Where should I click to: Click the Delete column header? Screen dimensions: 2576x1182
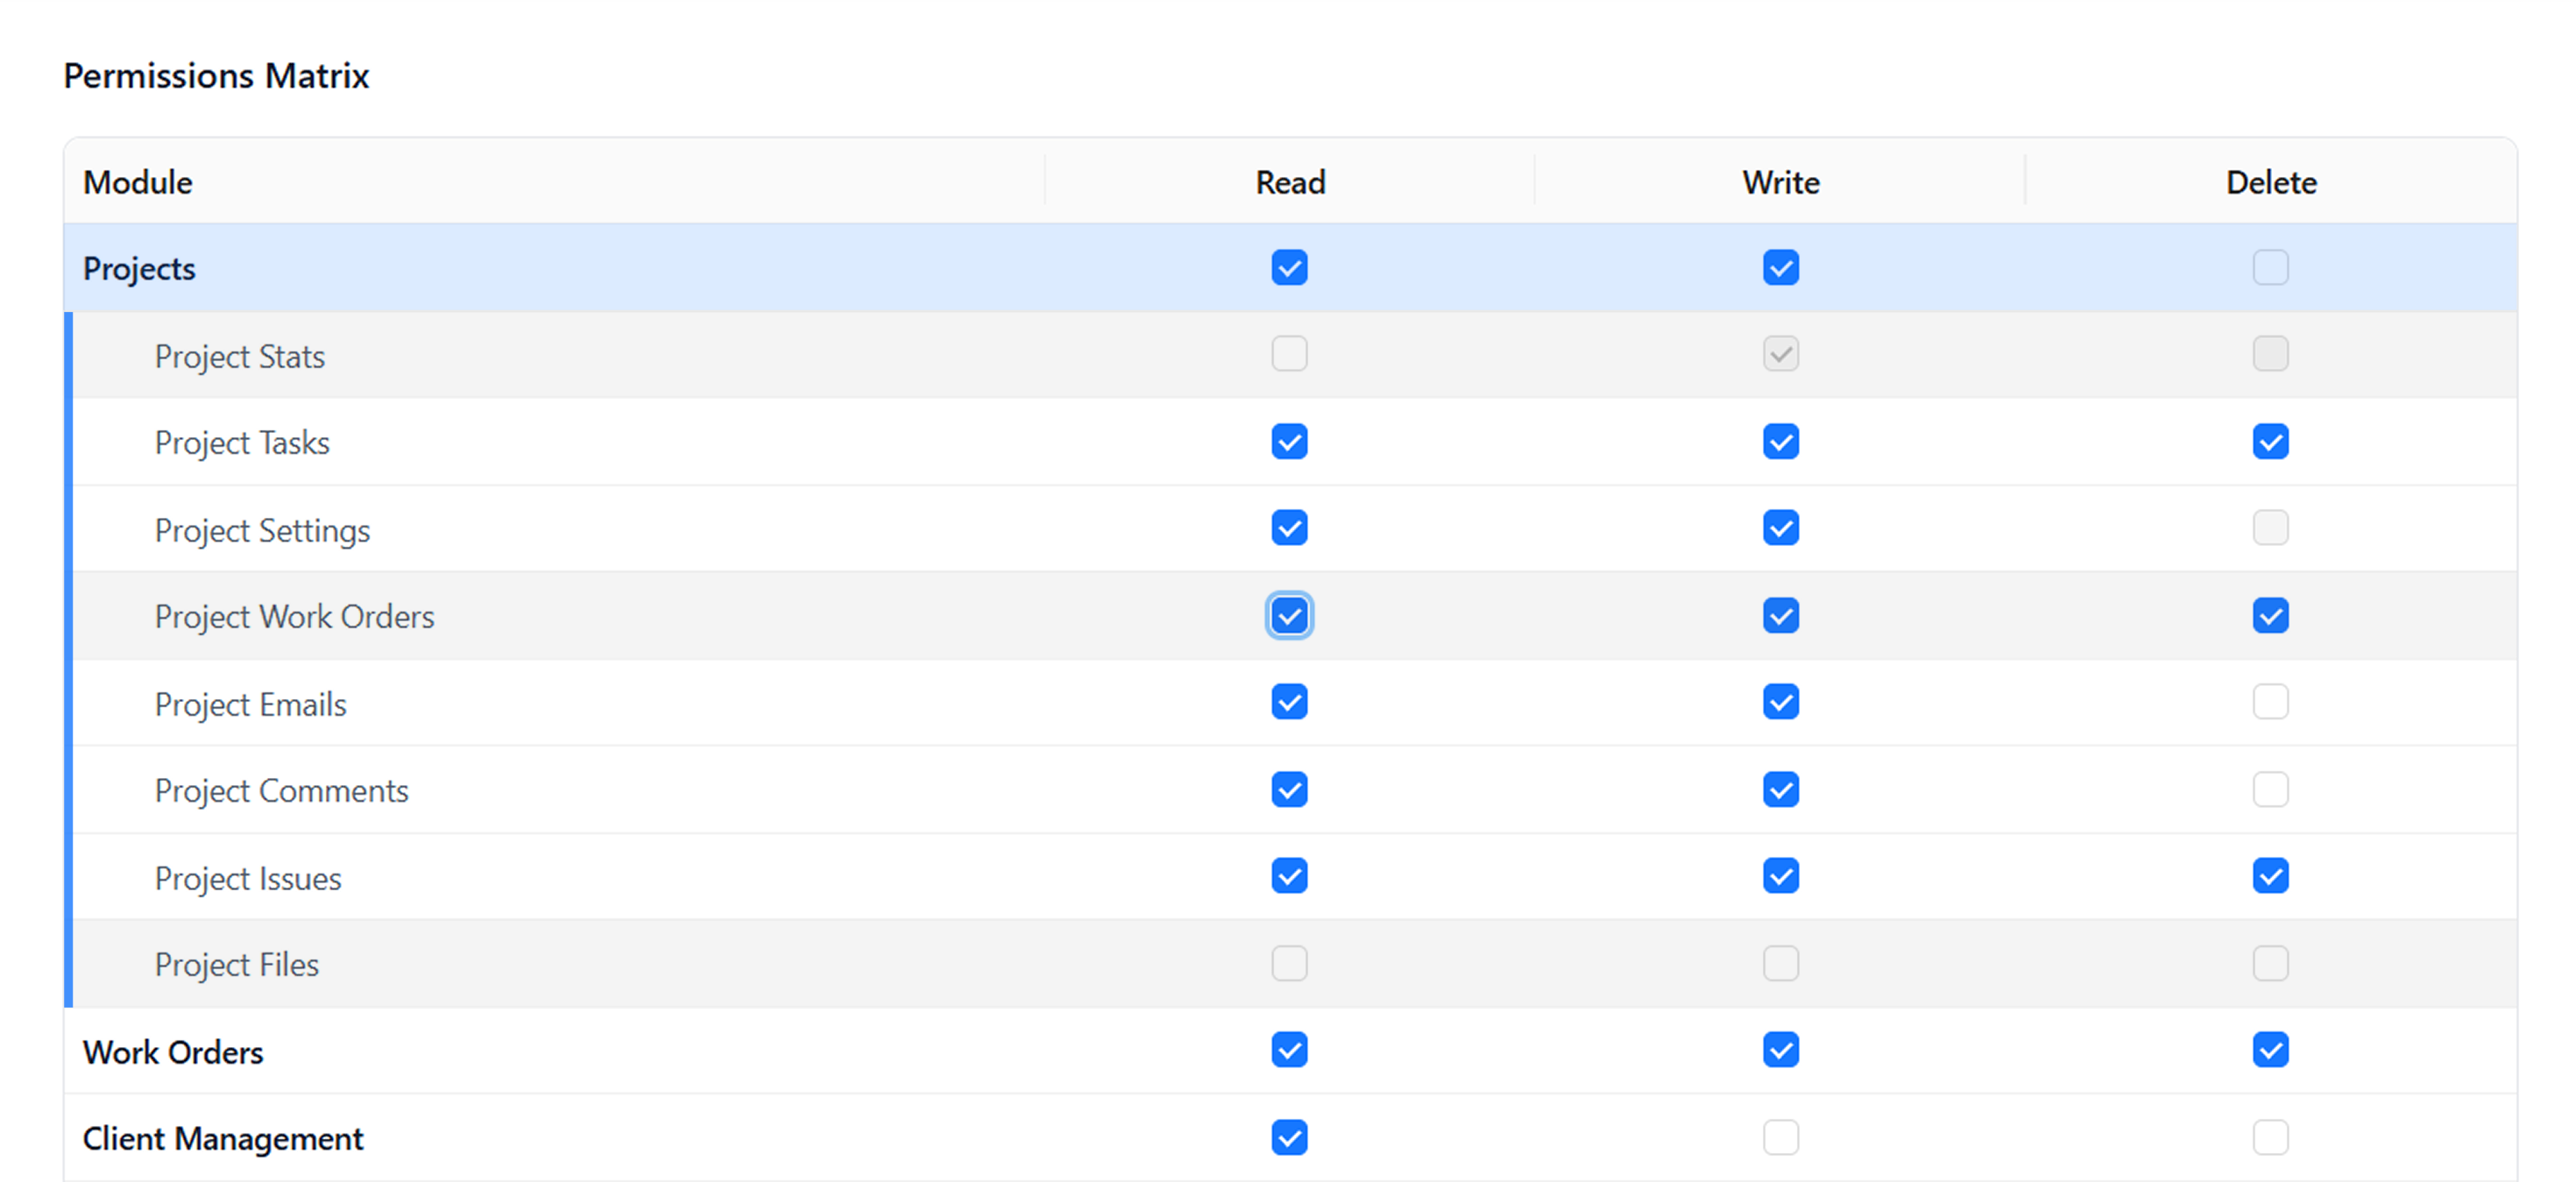click(2271, 182)
